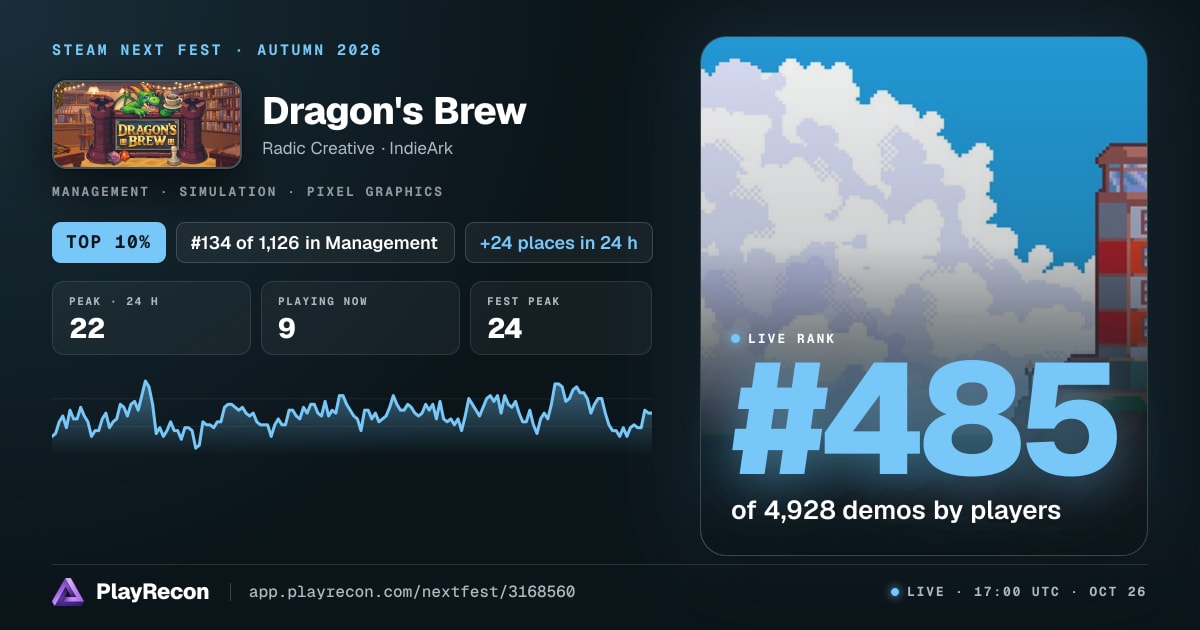
Task: Click "of 4,928 demos by players" text
Action: point(896,510)
